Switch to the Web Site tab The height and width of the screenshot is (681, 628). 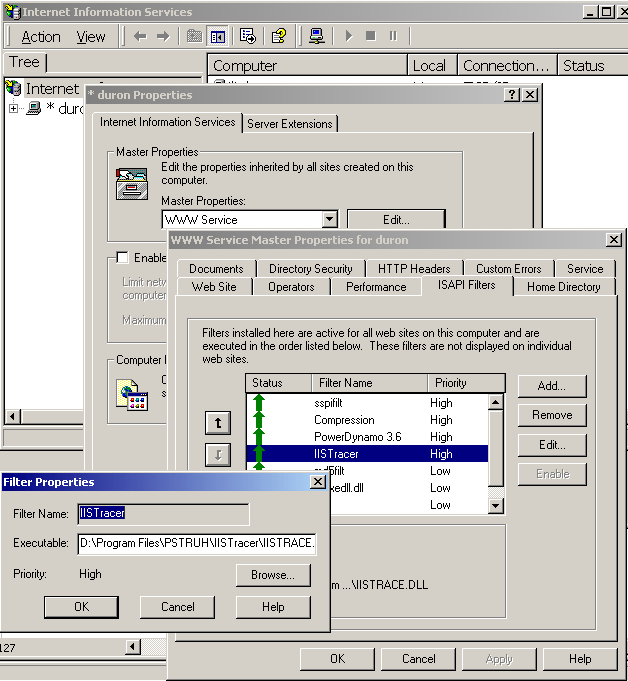[x=214, y=287]
